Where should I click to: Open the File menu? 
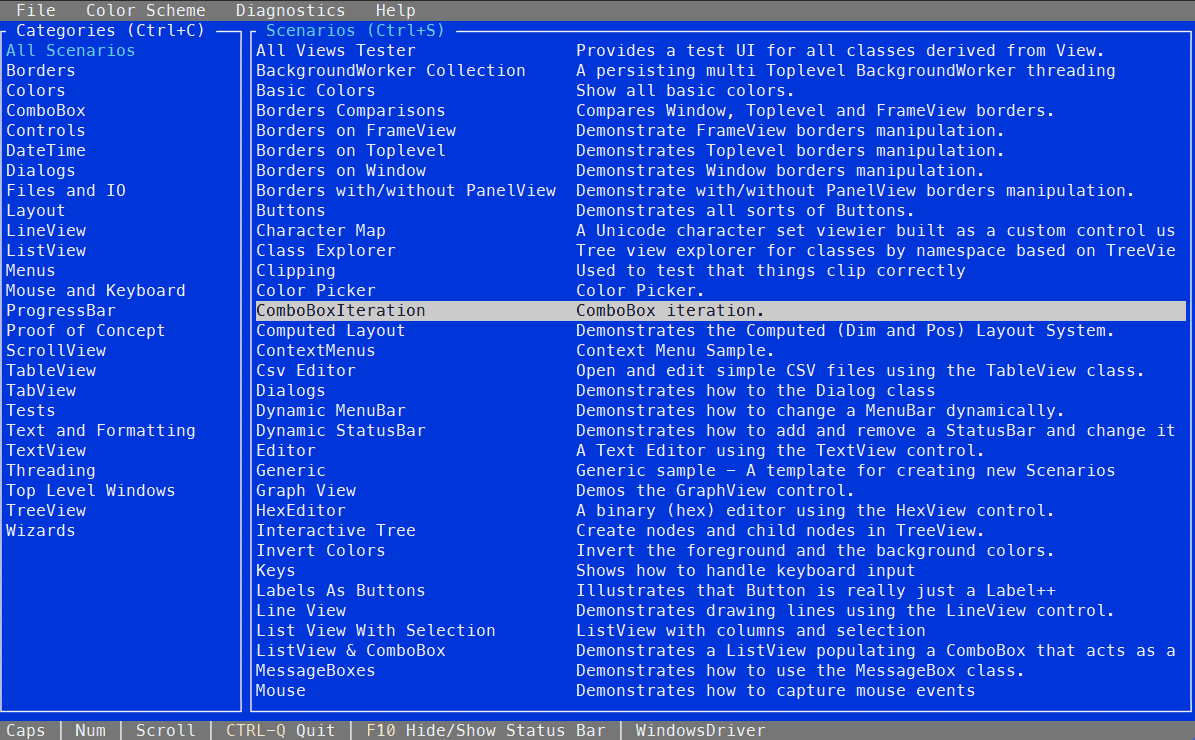[x=36, y=11]
